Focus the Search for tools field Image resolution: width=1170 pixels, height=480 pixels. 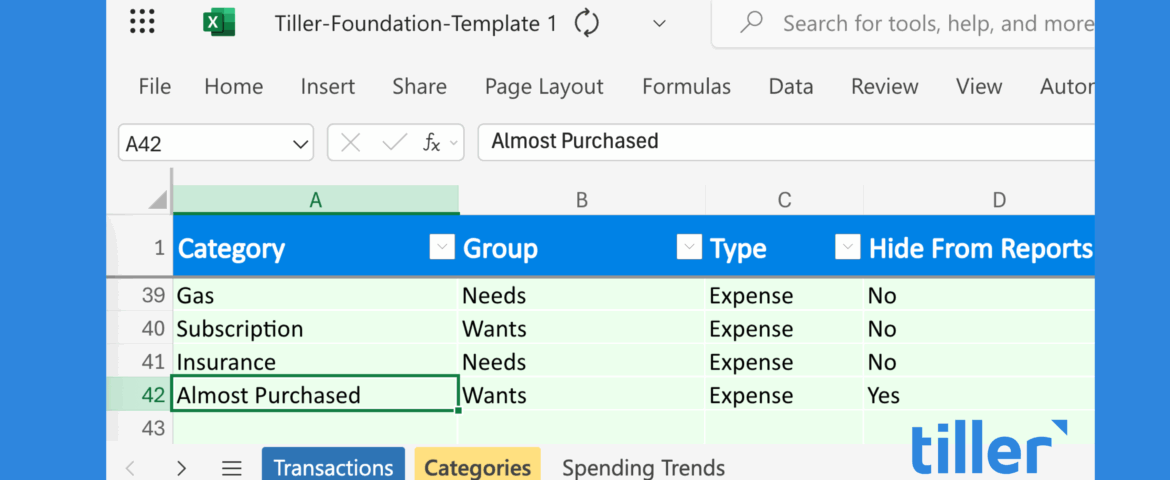[x=904, y=24]
